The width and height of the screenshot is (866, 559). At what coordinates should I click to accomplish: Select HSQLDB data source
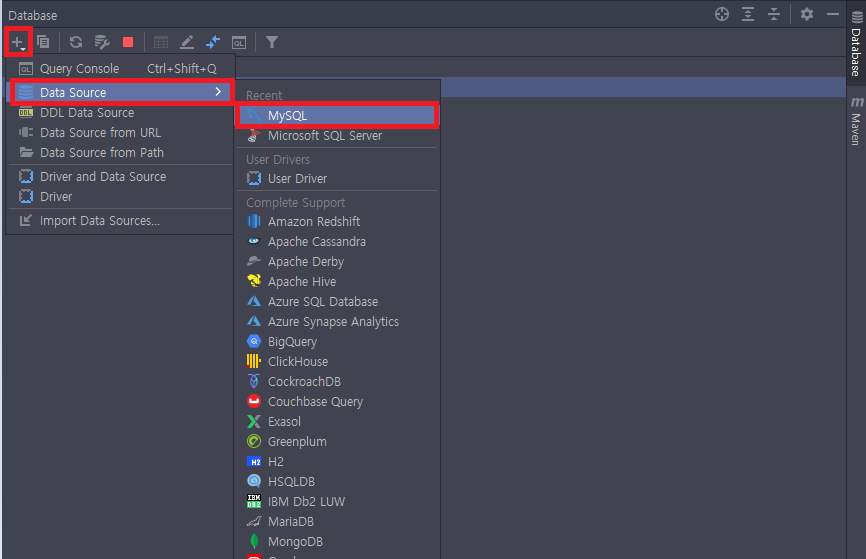click(x=337, y=482)
